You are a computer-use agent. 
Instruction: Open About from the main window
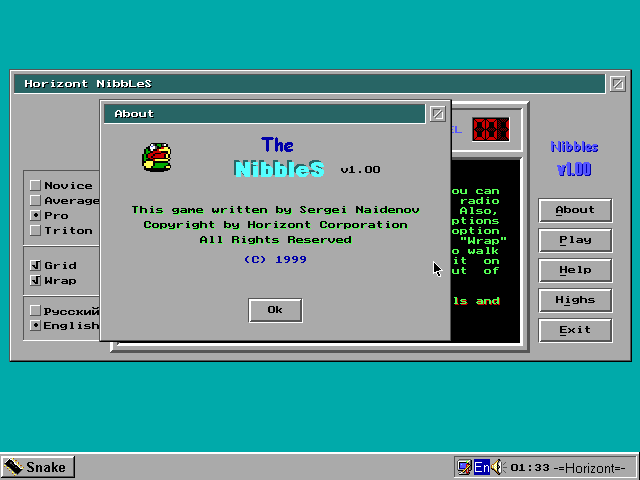coord(575,210)
